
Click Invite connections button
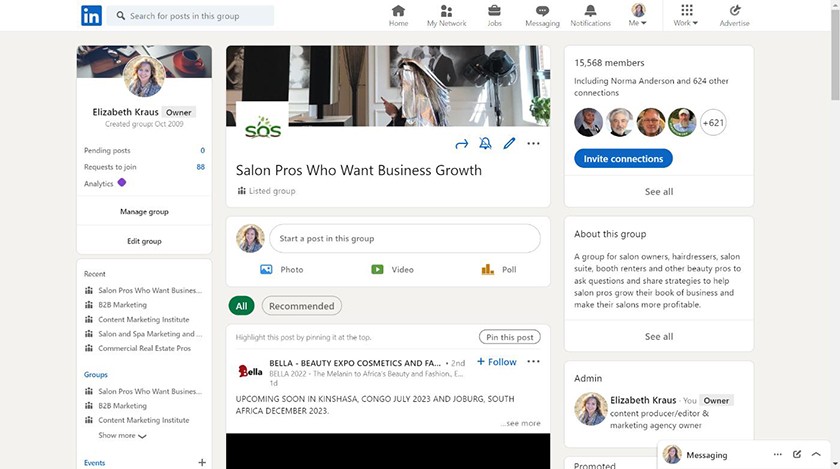click(x=623, y=159)
